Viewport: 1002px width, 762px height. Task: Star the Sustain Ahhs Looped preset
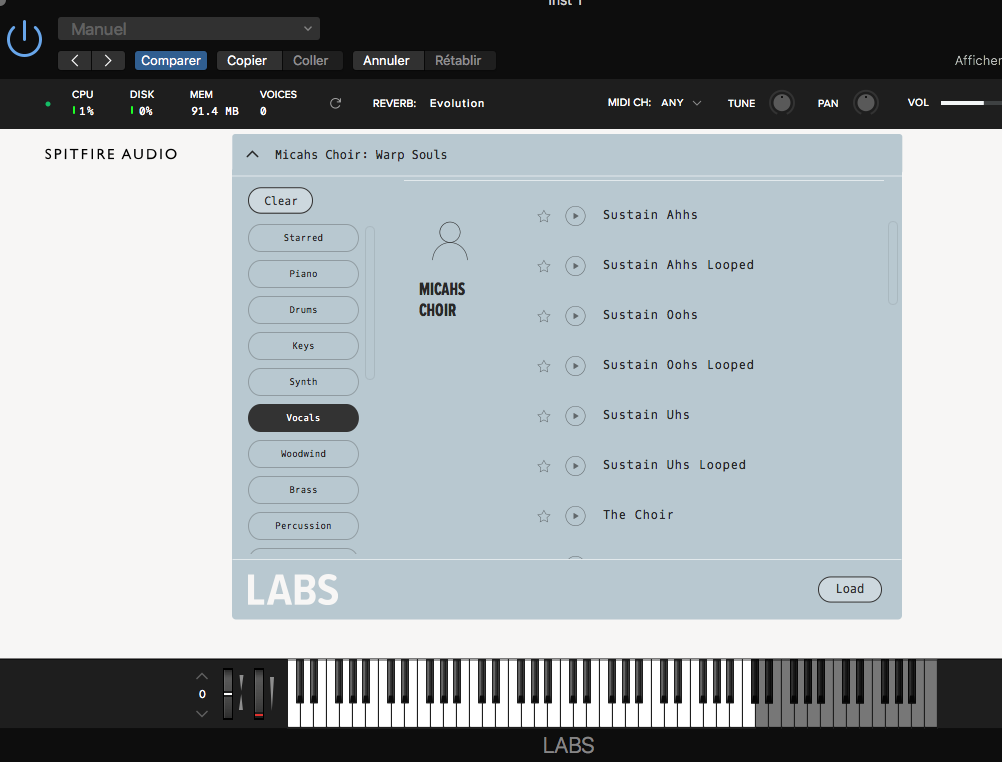point(544,266)
